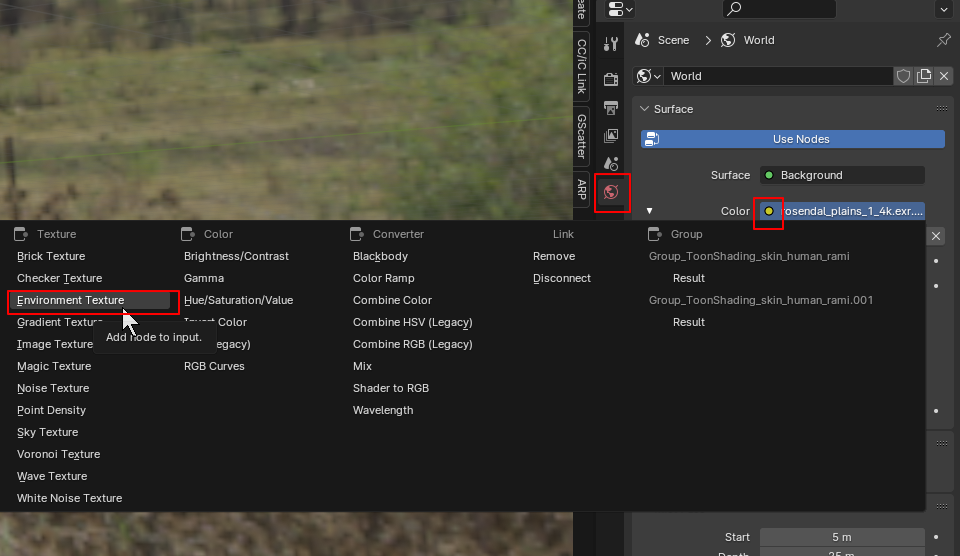Viewport: 960px width, 556px height.
Task: Duplicate the World datablock with new icon
Action: pyautogui.click(x=923, y=76)
